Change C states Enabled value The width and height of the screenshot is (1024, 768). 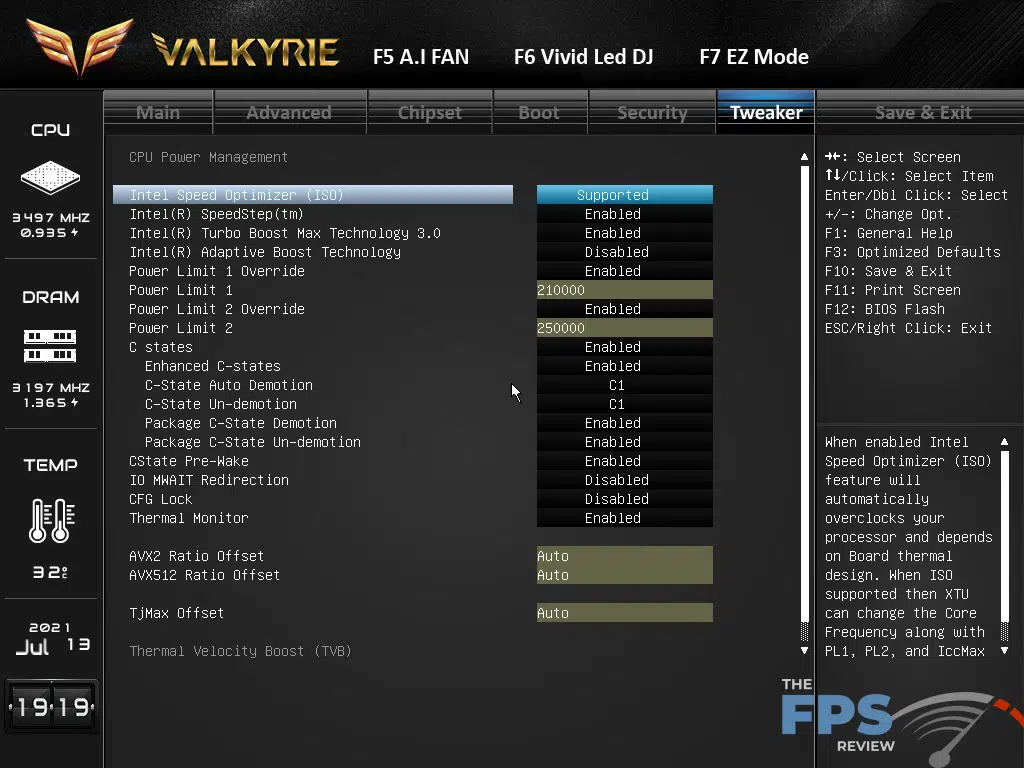(x=624, y=346)
